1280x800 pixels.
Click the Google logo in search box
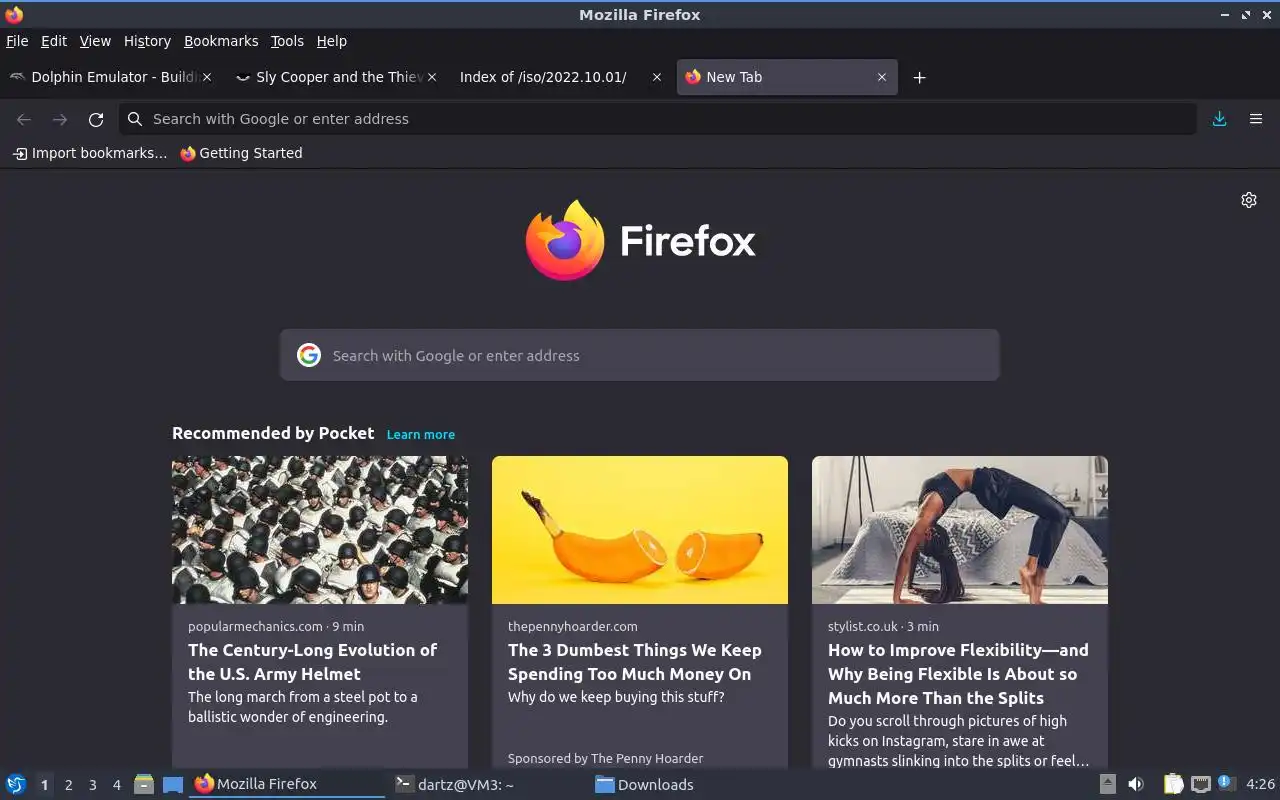pyautogui.click(x=309, y=355)
